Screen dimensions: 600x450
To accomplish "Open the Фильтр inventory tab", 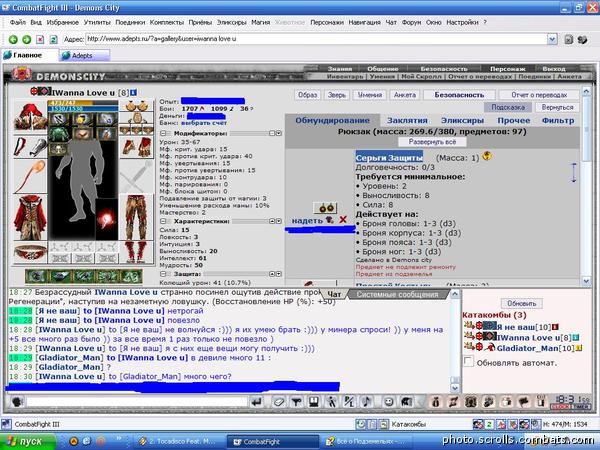I will (x=558, y=121).
